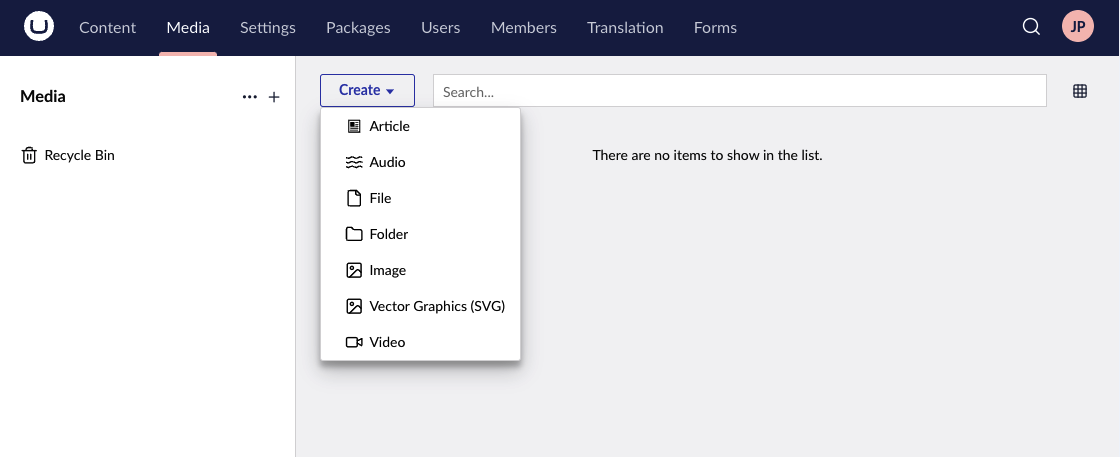The width and height of the screenshot is (1120, 457).
Task: Go to the Content section
Action: click(x=108, y=27)
